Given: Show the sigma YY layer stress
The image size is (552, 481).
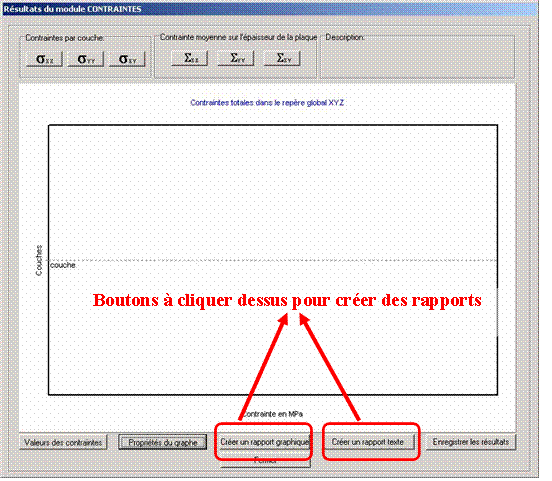Looking at the screenshot, I should coord(86,59).
